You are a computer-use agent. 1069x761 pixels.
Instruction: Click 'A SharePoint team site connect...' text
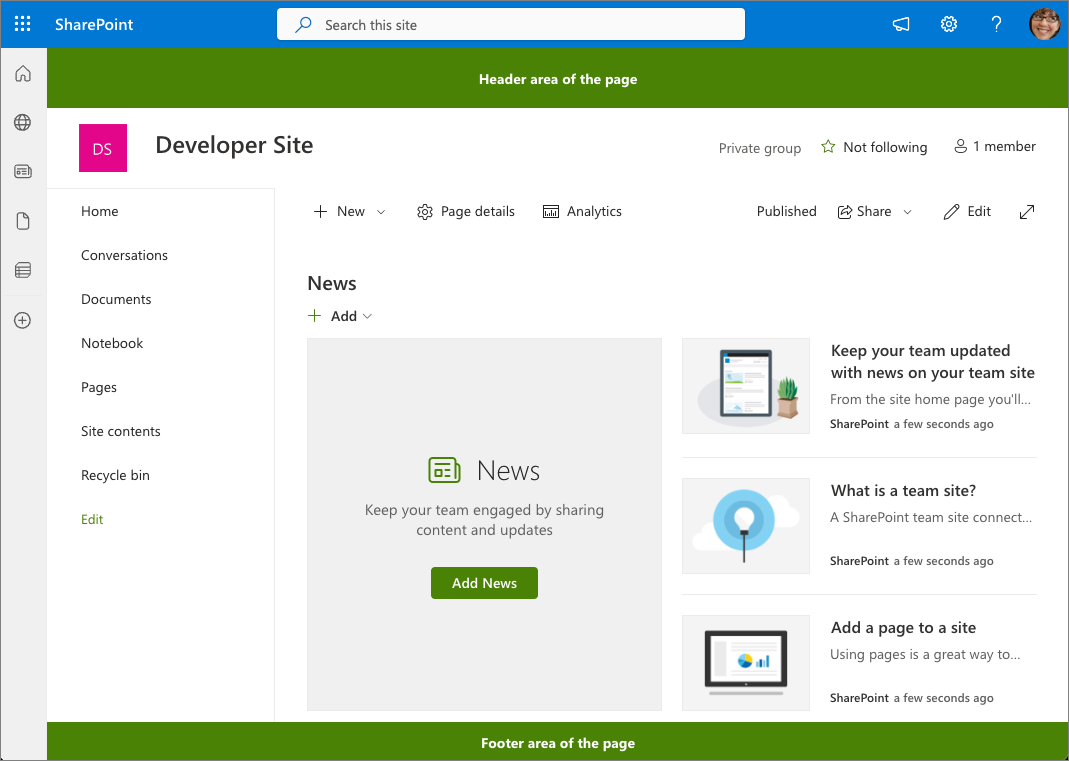[931, 518]
